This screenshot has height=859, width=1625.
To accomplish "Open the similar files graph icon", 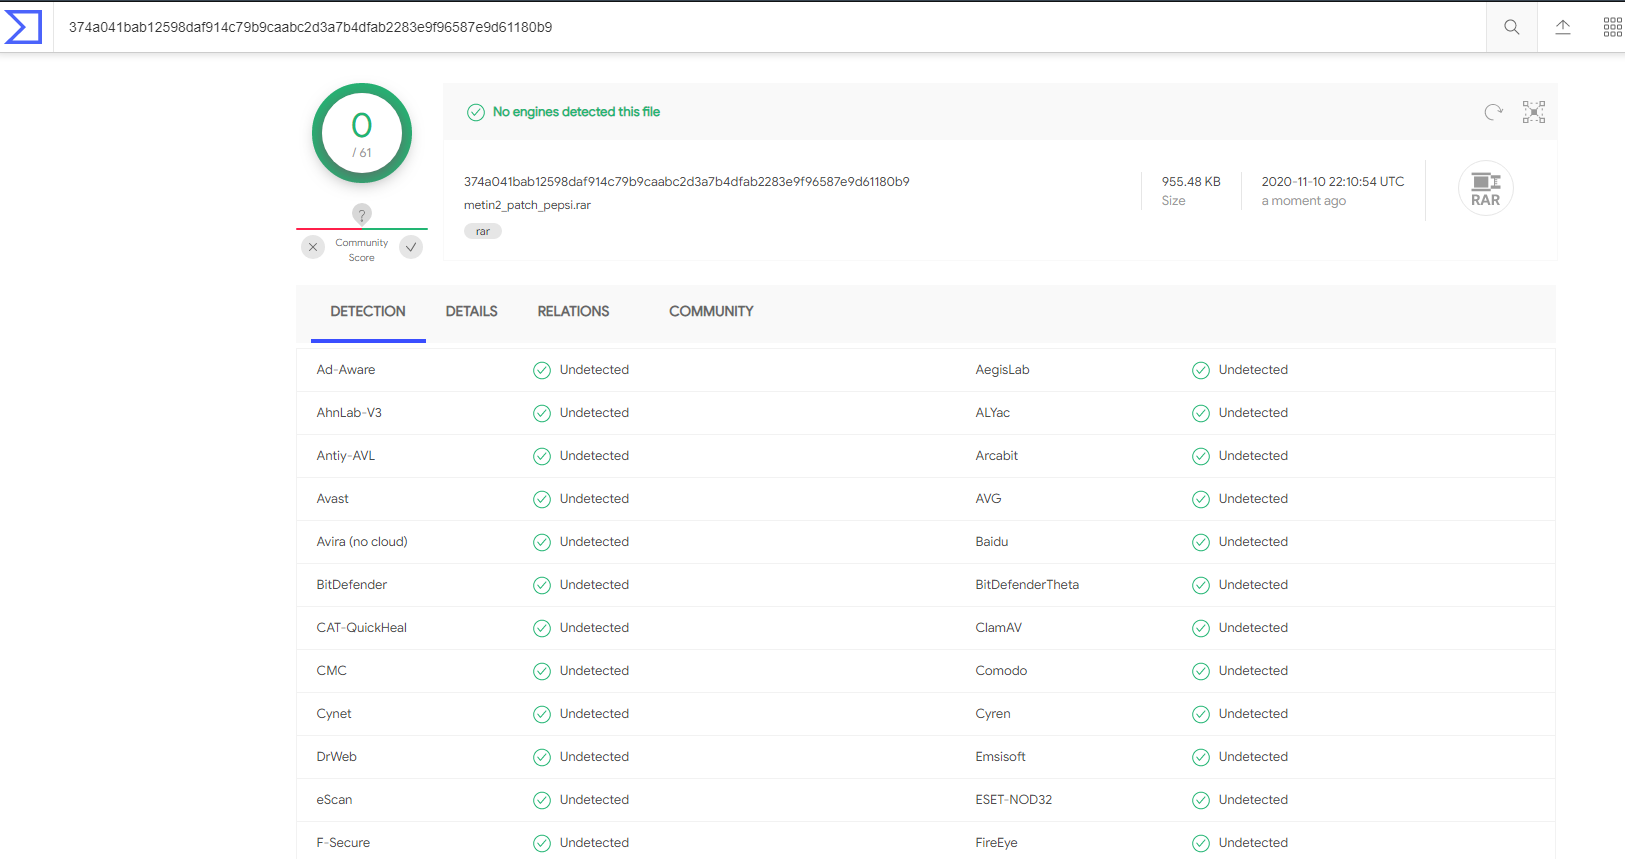I will tap(1534, 112).
